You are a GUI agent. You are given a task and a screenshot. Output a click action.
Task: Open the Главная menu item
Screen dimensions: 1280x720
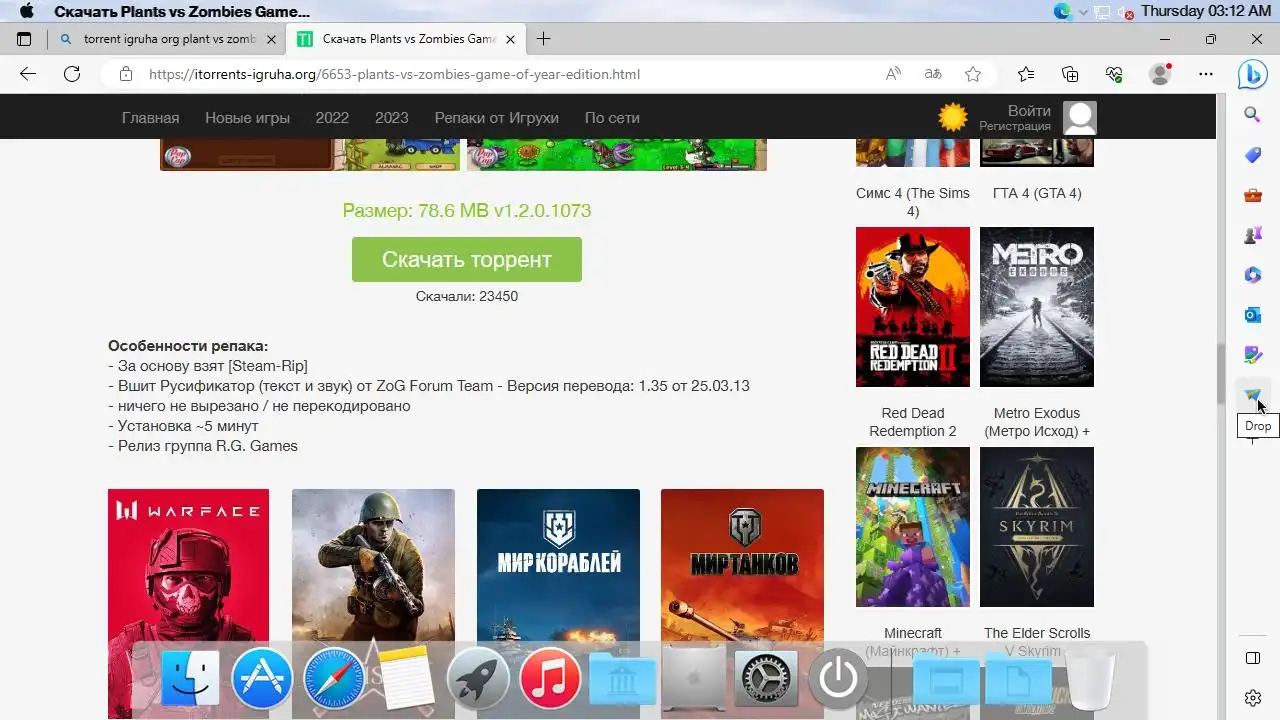151,118
